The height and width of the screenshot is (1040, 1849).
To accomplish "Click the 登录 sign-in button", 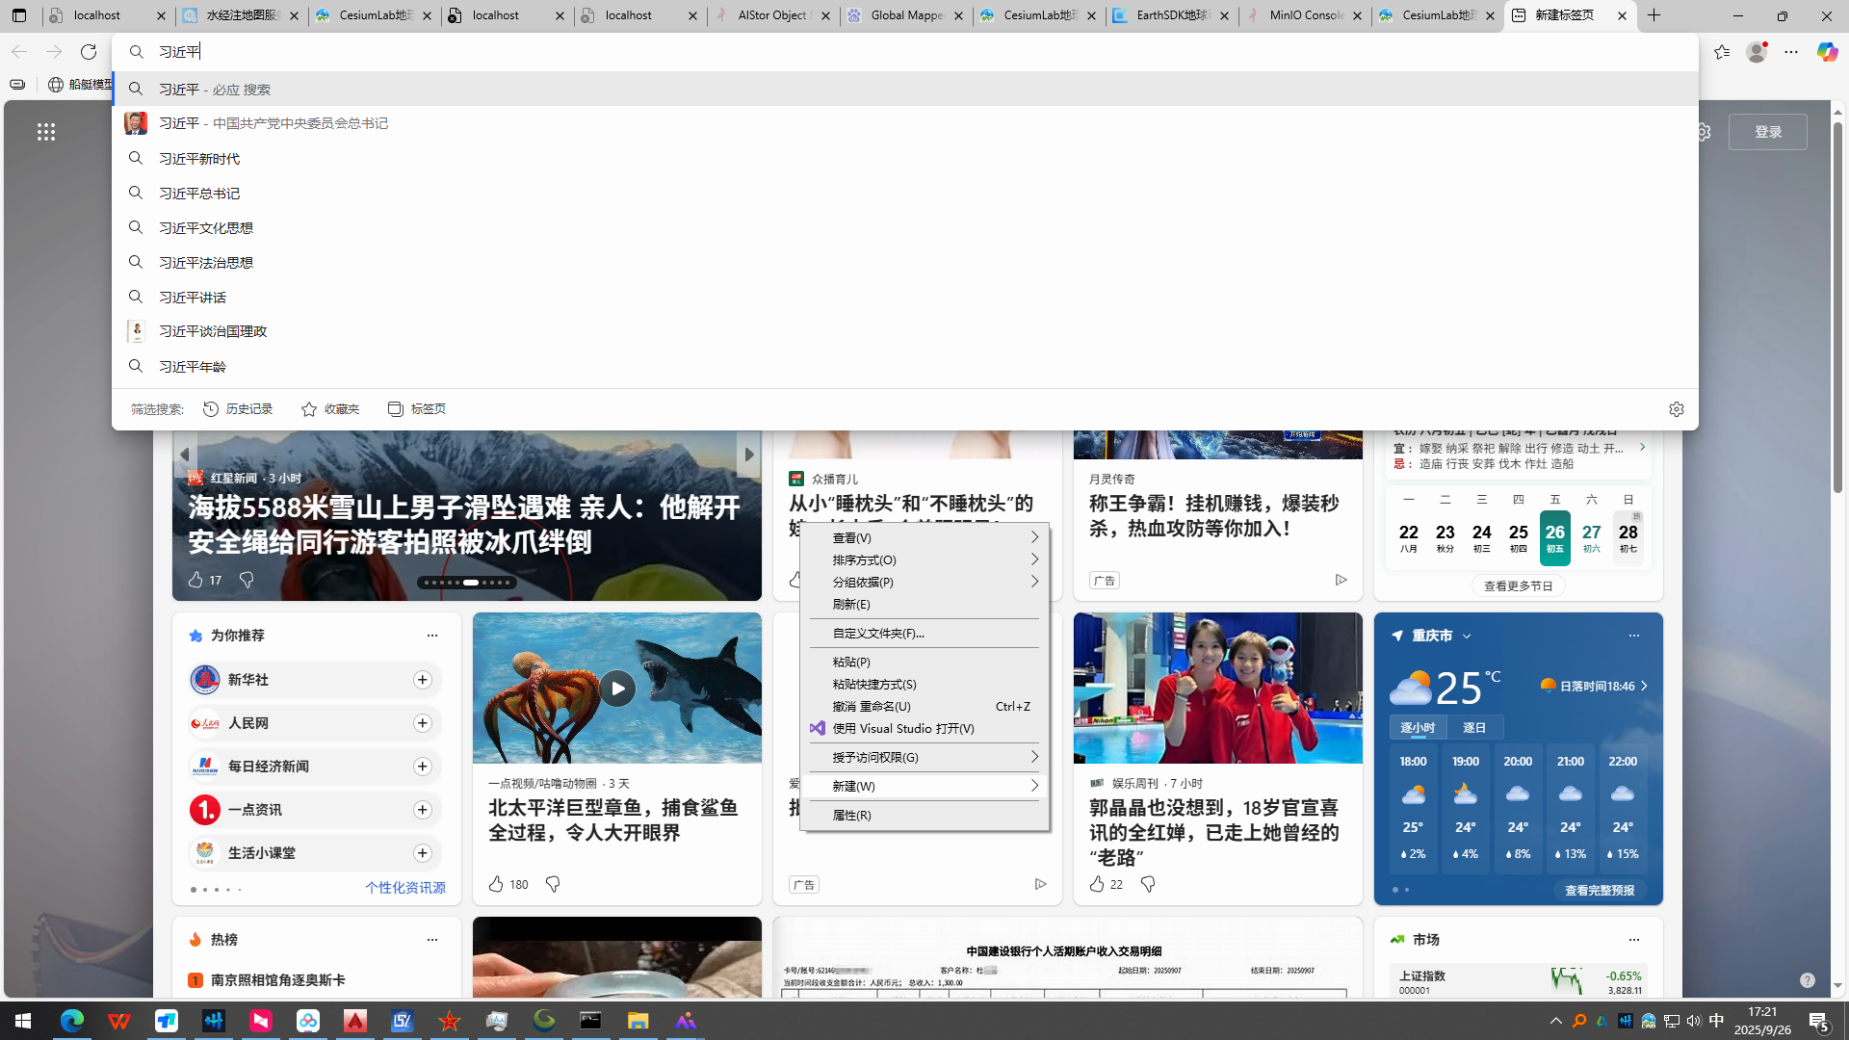I will [1767, 132].
